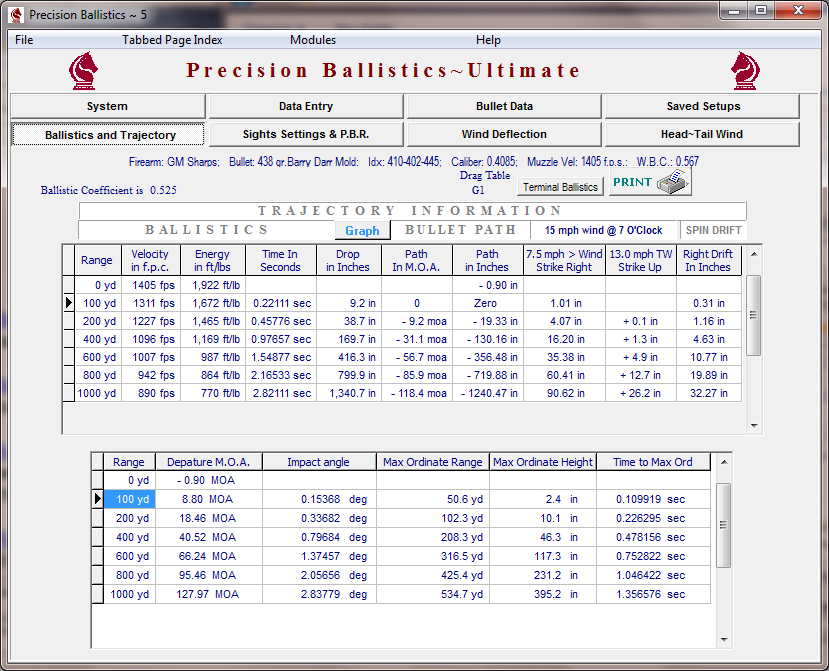Click the 1311 fps velocity cell
829x671 pixels.
click(x=151, y=303)
